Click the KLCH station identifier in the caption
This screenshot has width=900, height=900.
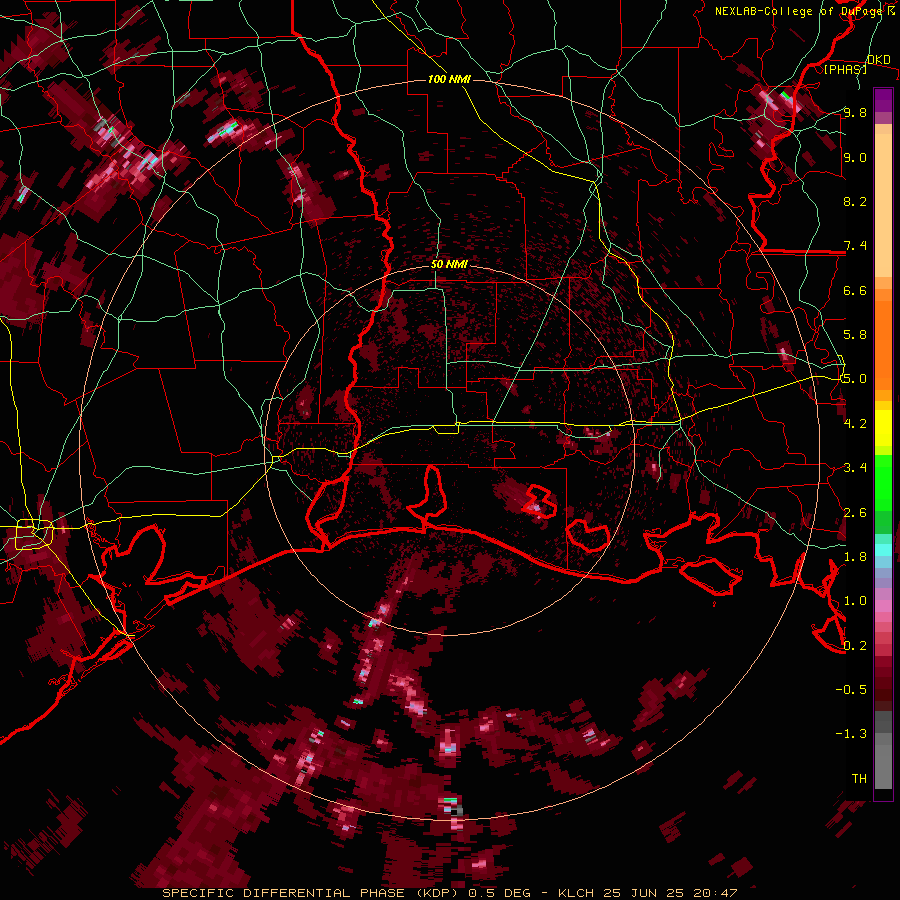[578, 893]
